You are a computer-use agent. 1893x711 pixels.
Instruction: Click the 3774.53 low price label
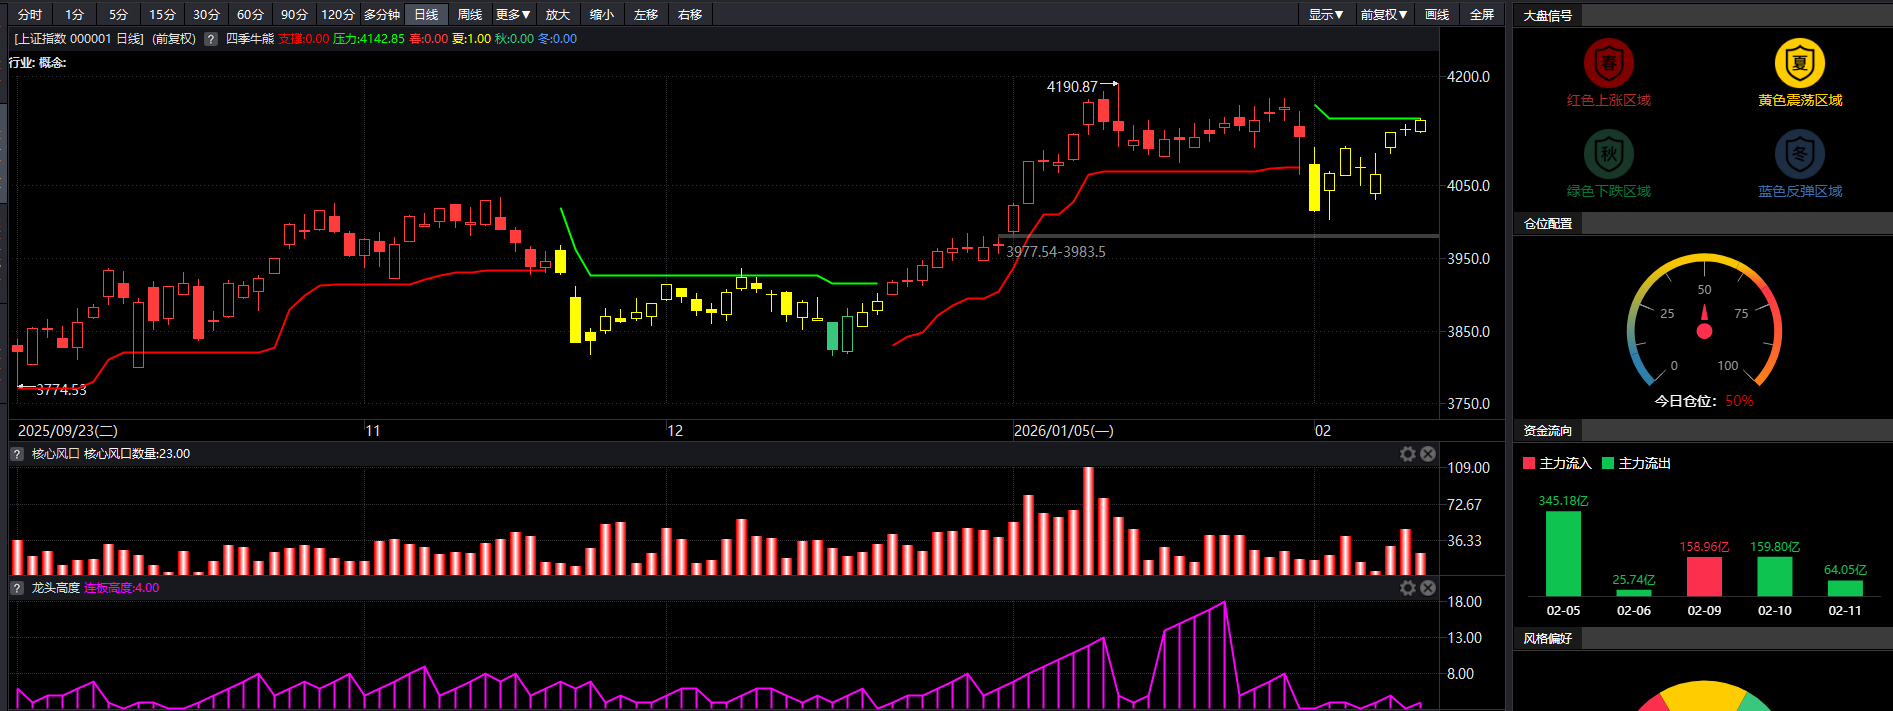point(61,390)
